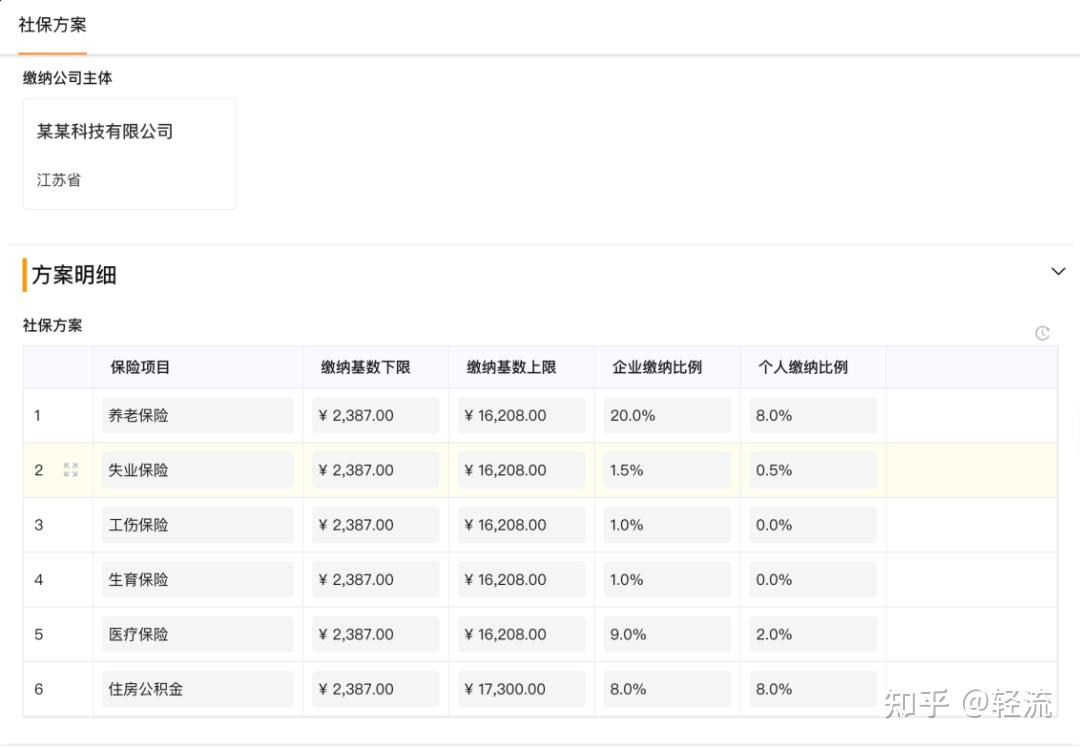
Task: Click 养老保险 company ratio 20.0% field
Action: coord(667,415)
